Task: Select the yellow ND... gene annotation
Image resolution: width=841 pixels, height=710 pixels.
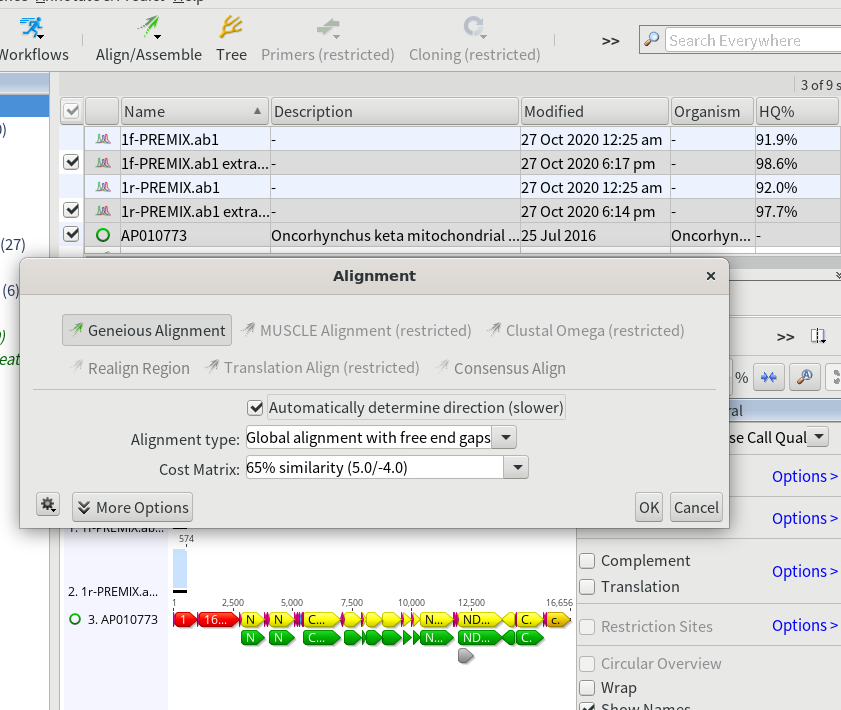Action: (478, 620)
